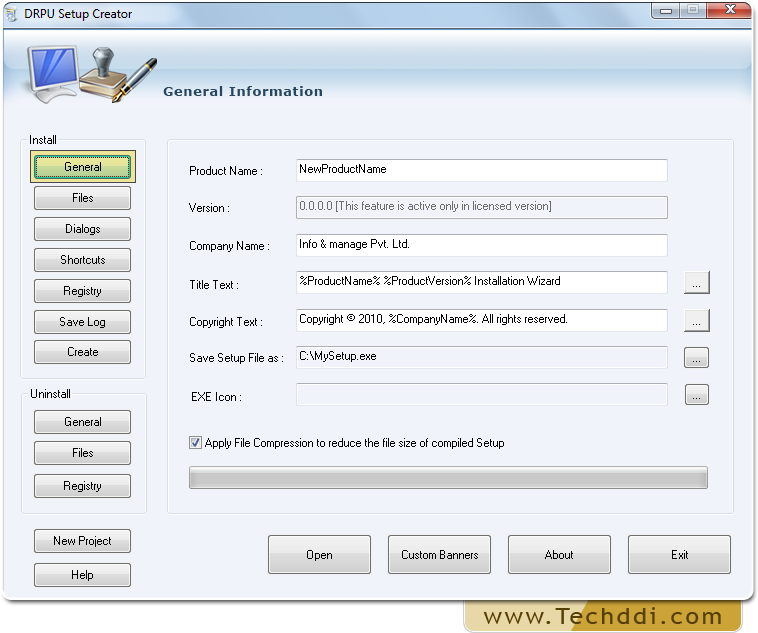Uncheck Apply File Compression
Viewport: 758px width, 633px height.
(195, 442)
